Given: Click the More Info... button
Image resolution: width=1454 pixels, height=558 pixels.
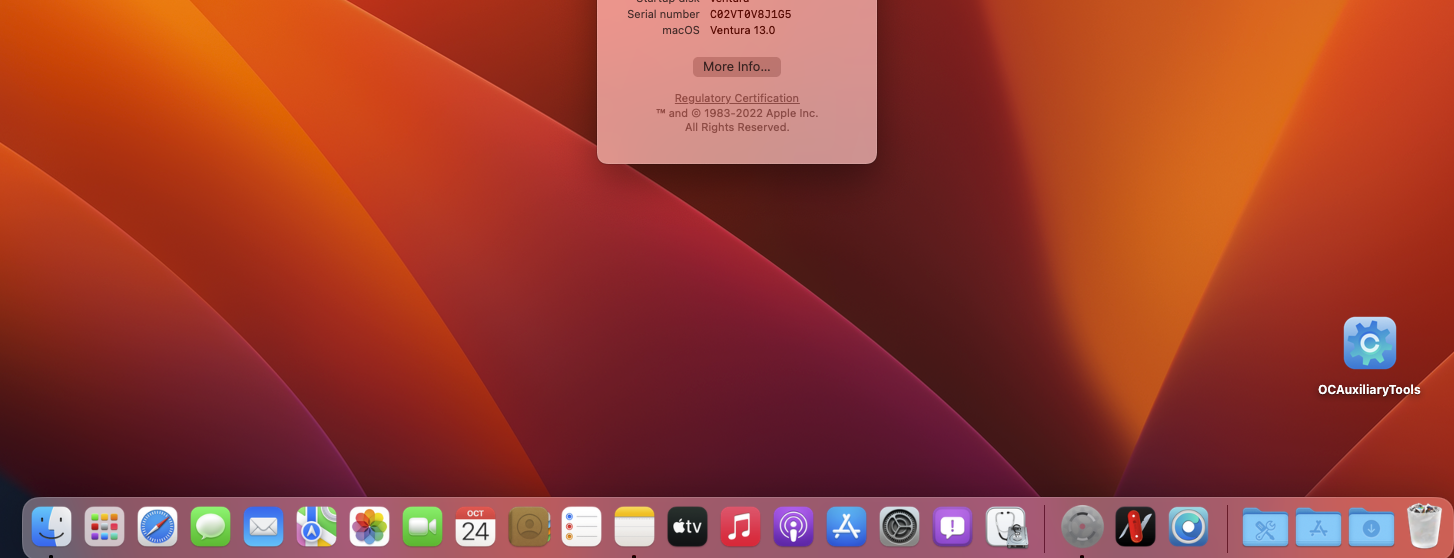Looking at the screenshot, I should pyautogui.click(x=737, y=67).
